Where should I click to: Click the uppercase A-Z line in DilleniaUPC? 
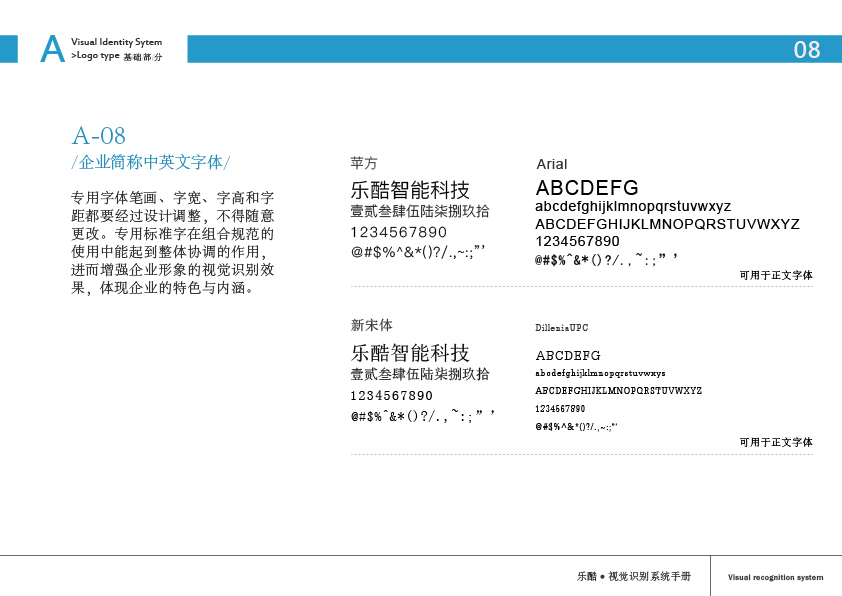click(619, 391)
